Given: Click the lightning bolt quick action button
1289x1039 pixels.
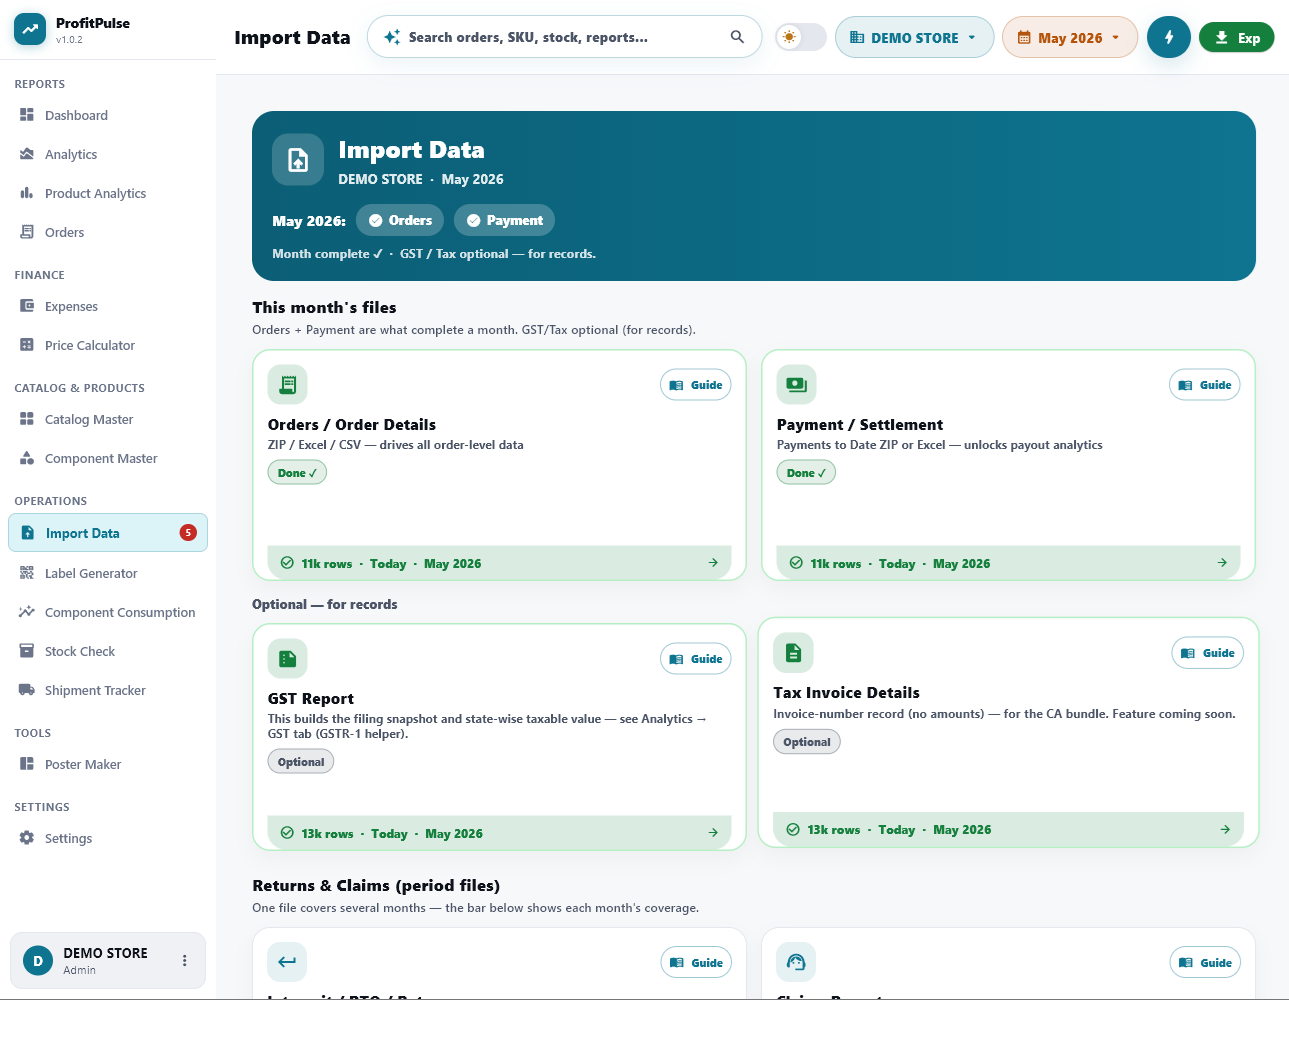Looking at the screenshot, I should point(1169,37).
